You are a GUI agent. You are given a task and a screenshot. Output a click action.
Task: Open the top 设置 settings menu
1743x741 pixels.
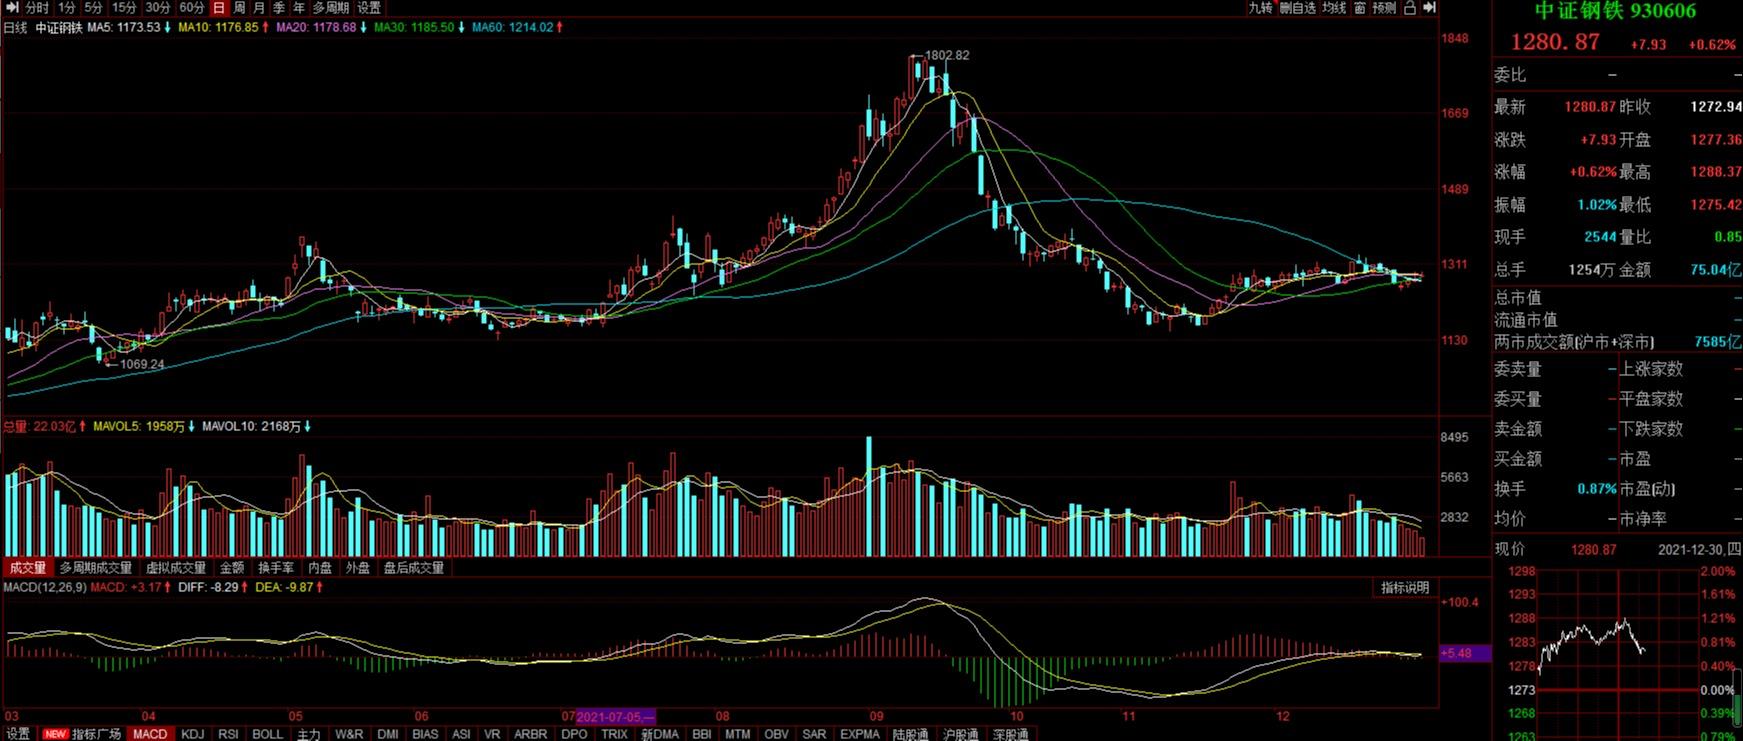click(x=369, y=8)
